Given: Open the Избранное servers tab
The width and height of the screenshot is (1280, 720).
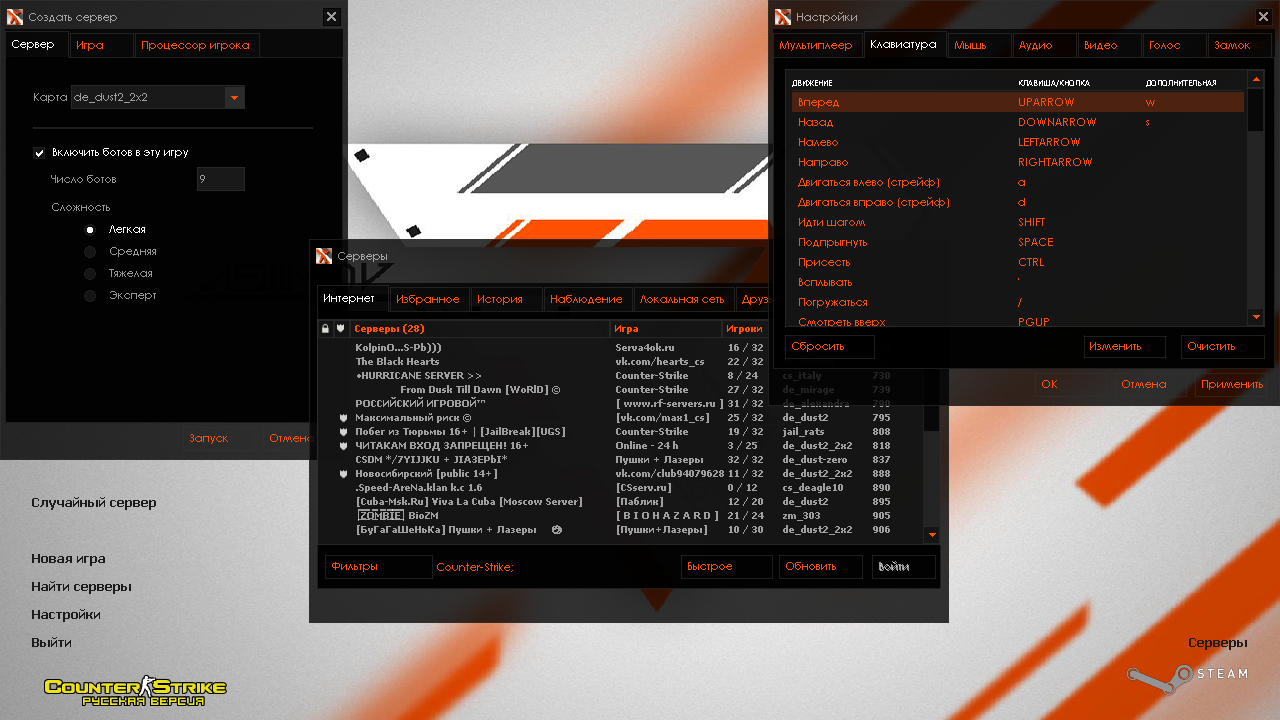Looking at the screenshot, I should tap(427, 299).
